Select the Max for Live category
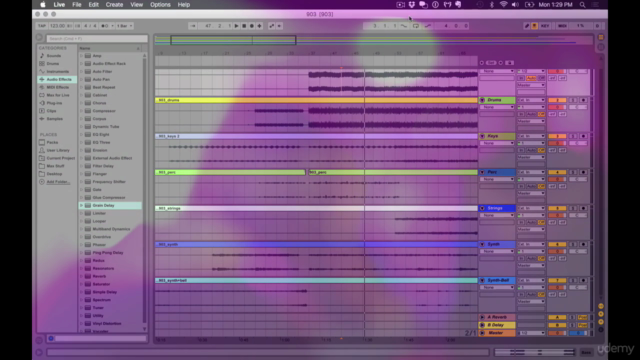 (58, 95)
